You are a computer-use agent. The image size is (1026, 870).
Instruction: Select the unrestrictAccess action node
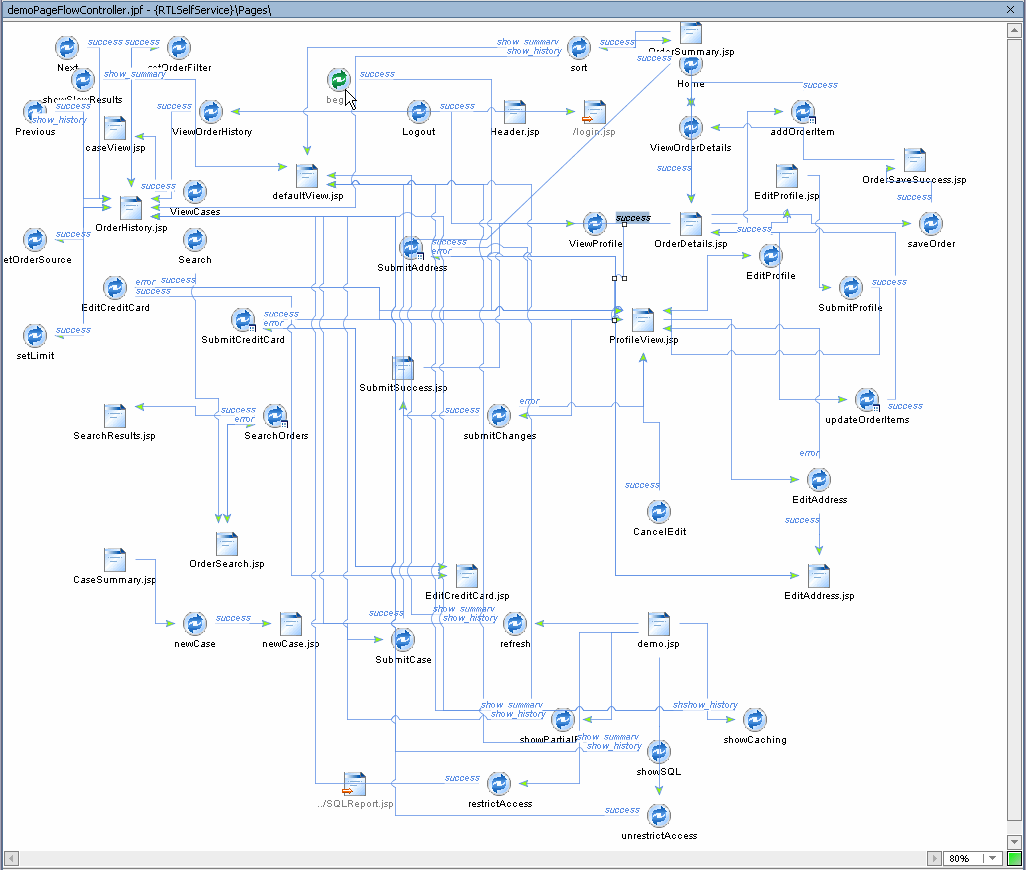(659, 816)
